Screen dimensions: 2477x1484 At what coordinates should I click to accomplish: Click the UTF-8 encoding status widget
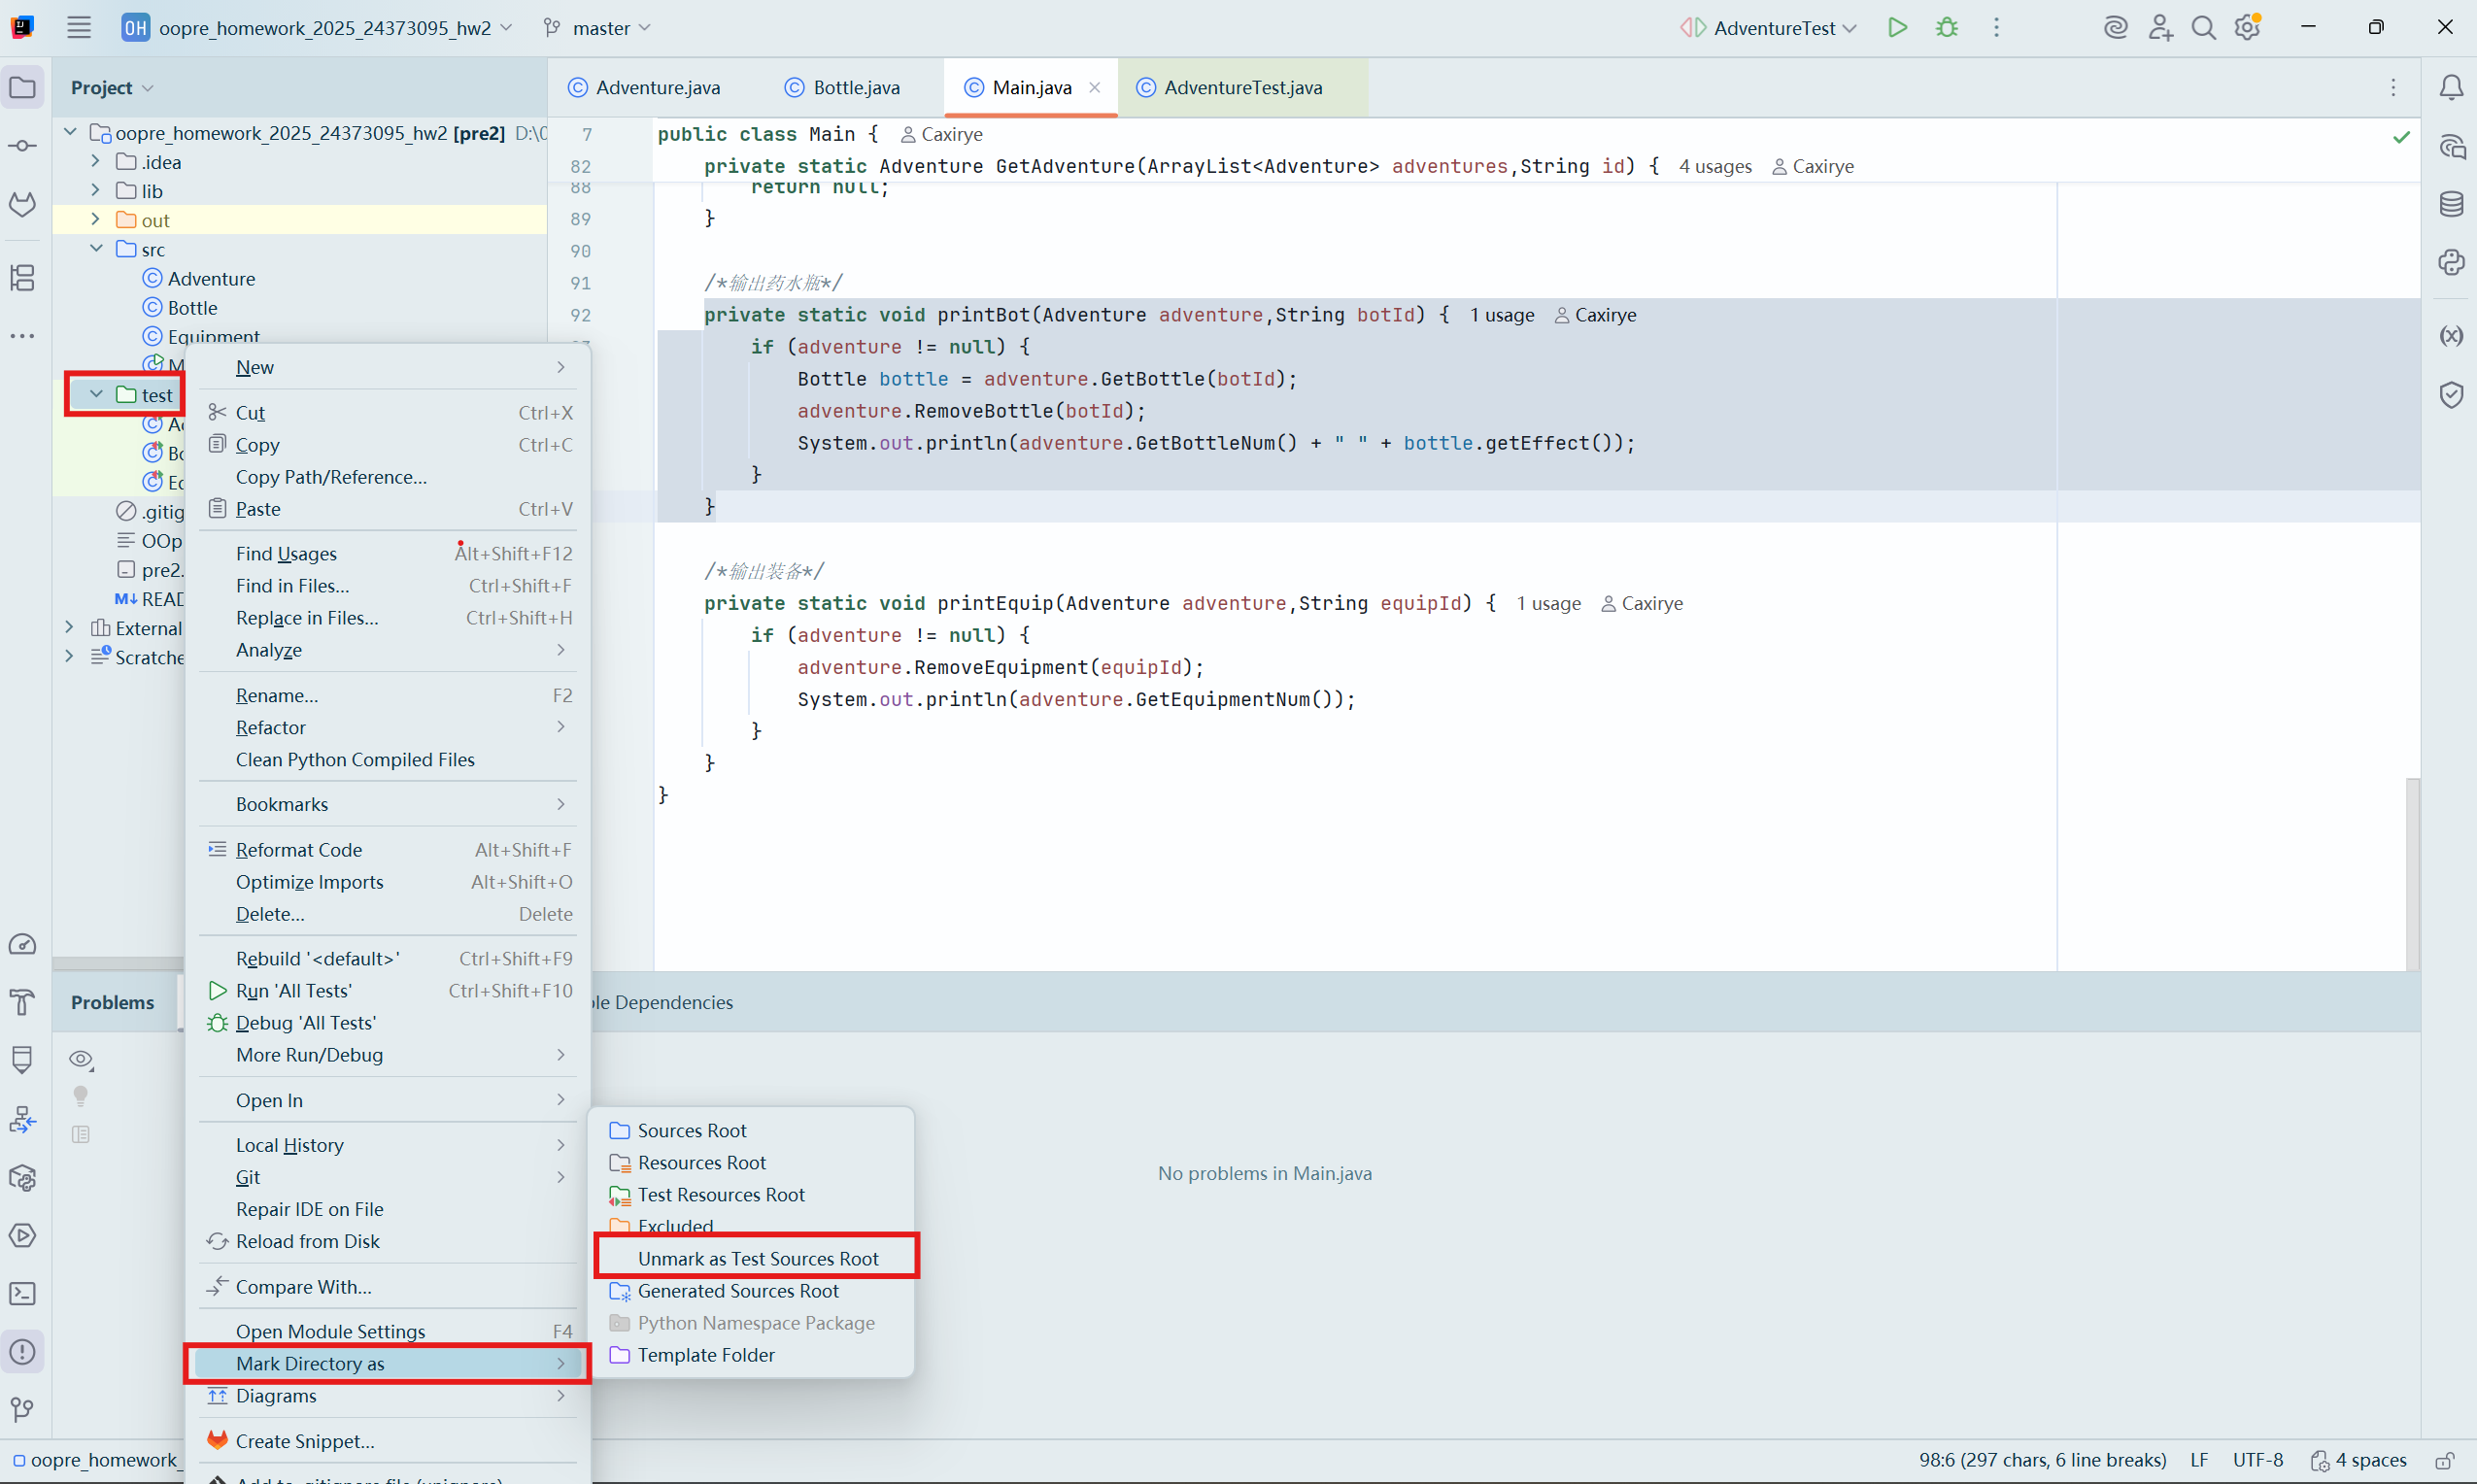point(2257,1459)
